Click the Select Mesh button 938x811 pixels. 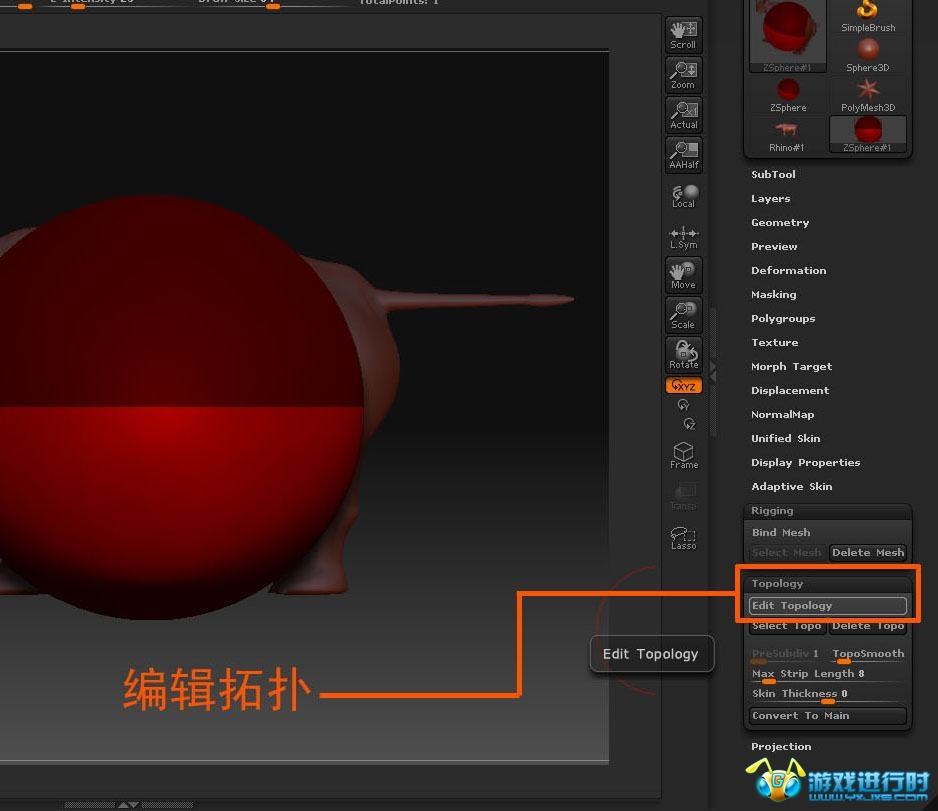[787, 553]
